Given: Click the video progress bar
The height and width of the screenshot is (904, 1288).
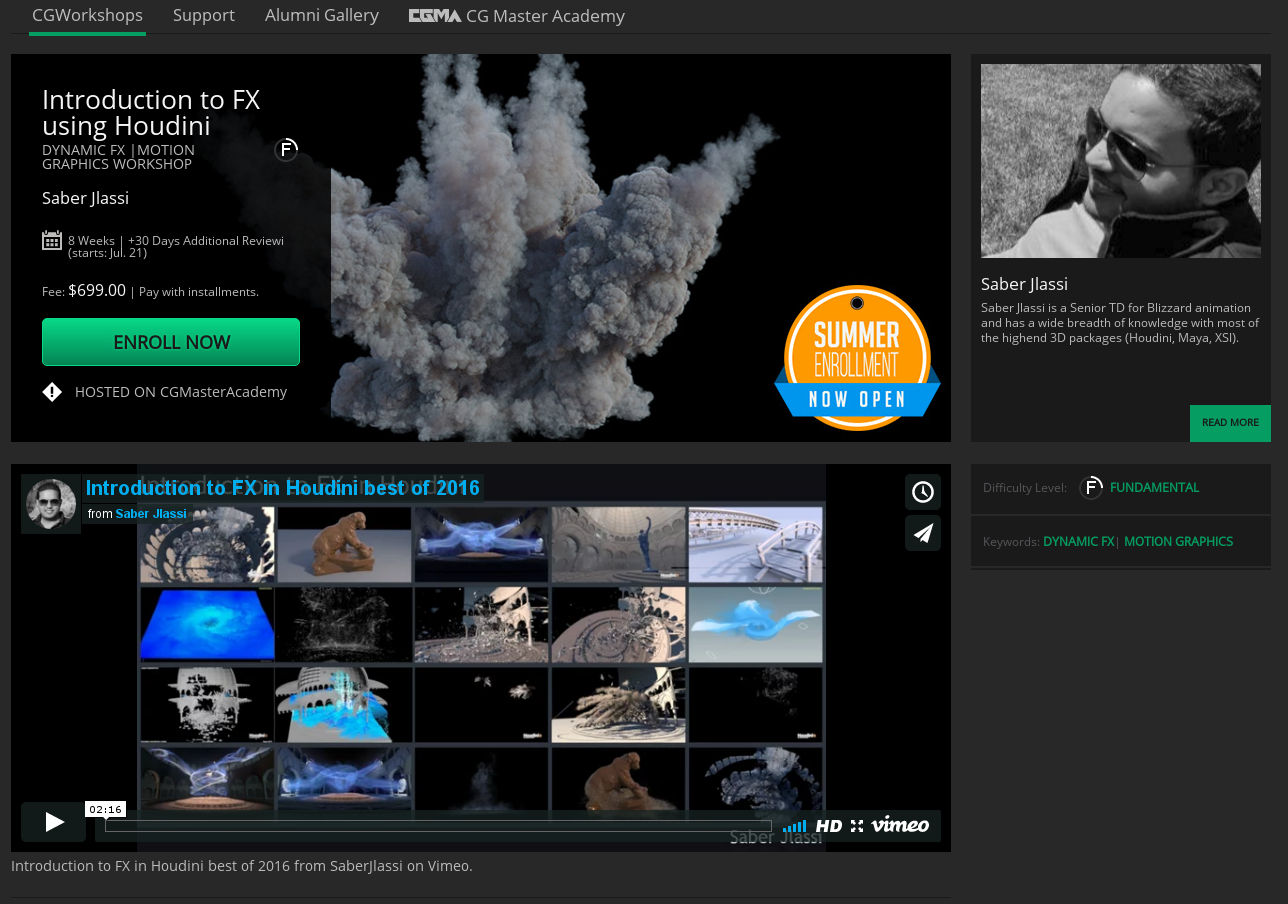Looking at the screenshot, I should coord(438,826).
